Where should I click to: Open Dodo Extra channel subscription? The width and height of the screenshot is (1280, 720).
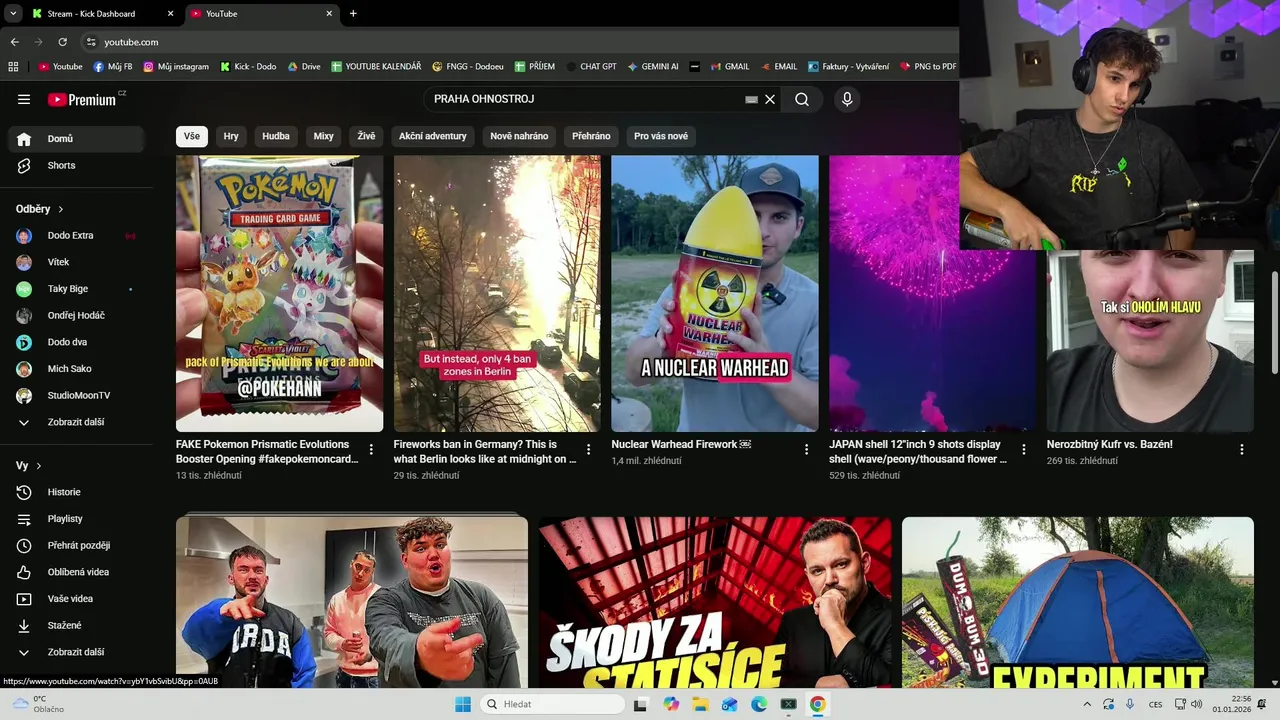(76, 236)
